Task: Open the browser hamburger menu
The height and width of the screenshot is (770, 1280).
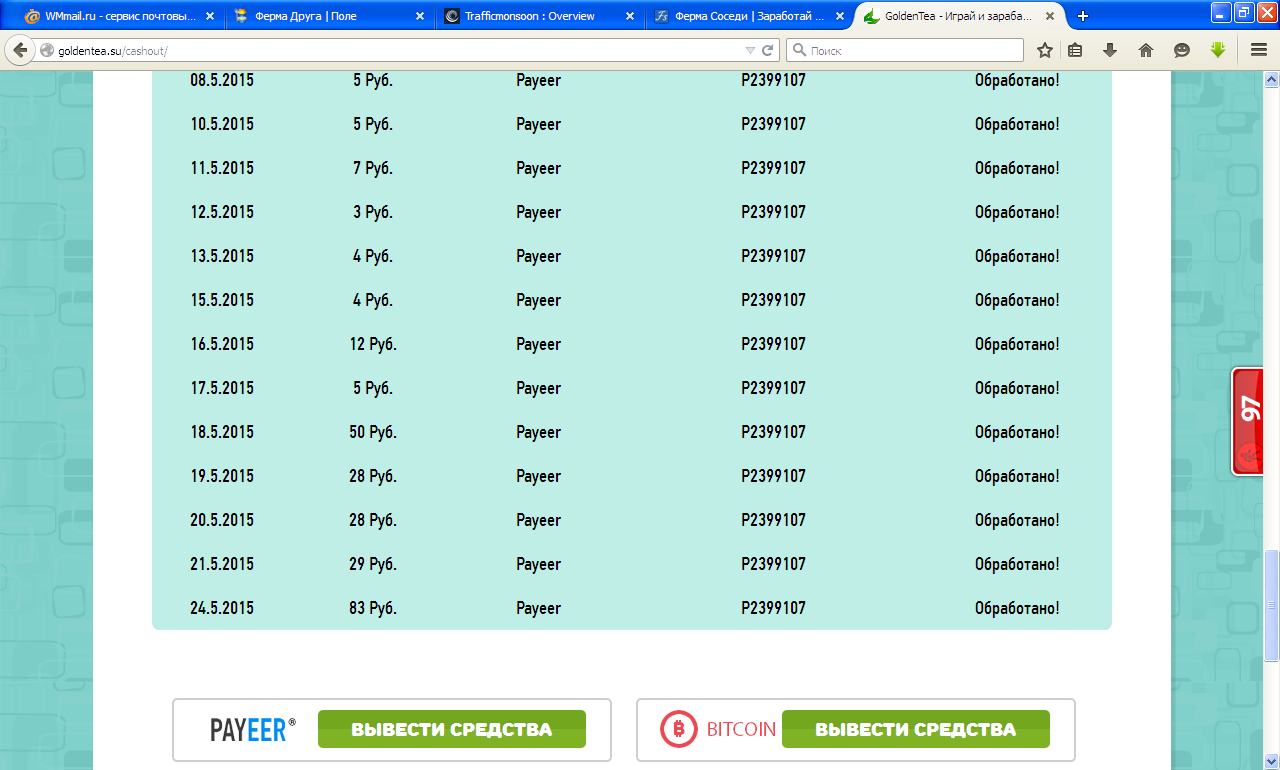Action: point(1259,50)
